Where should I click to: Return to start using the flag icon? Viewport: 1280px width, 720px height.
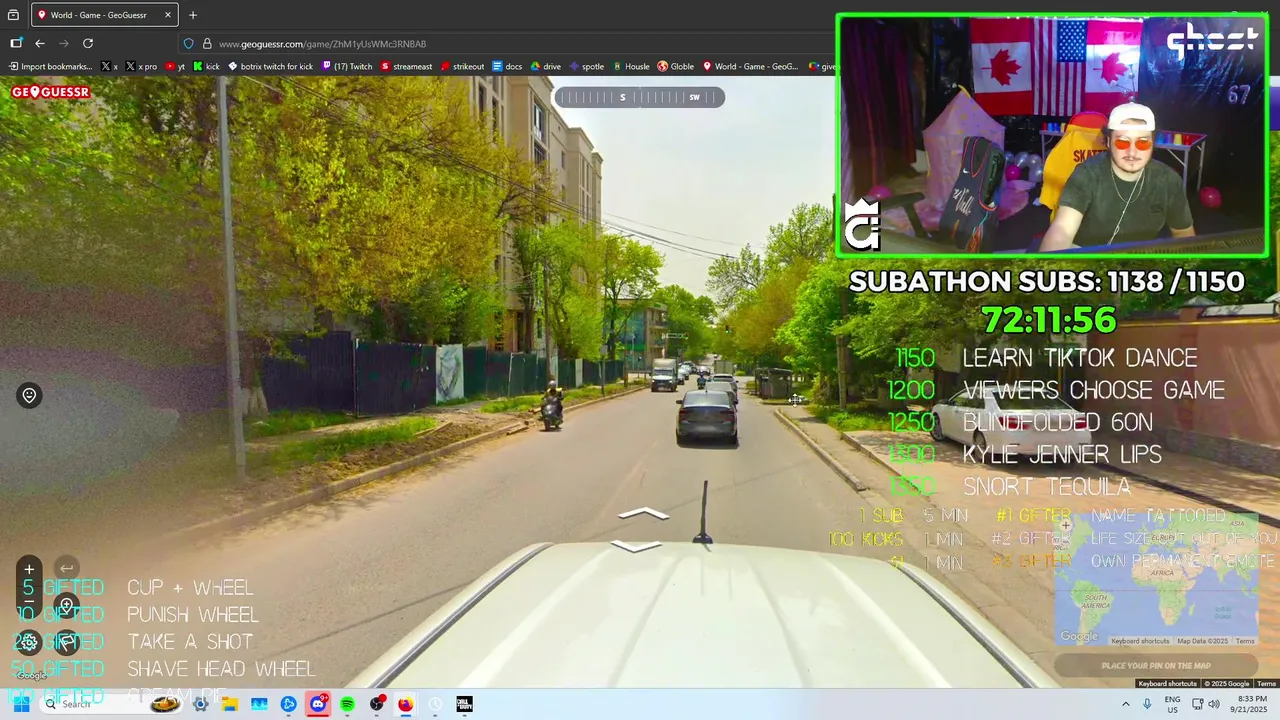(x=66, y=642)
